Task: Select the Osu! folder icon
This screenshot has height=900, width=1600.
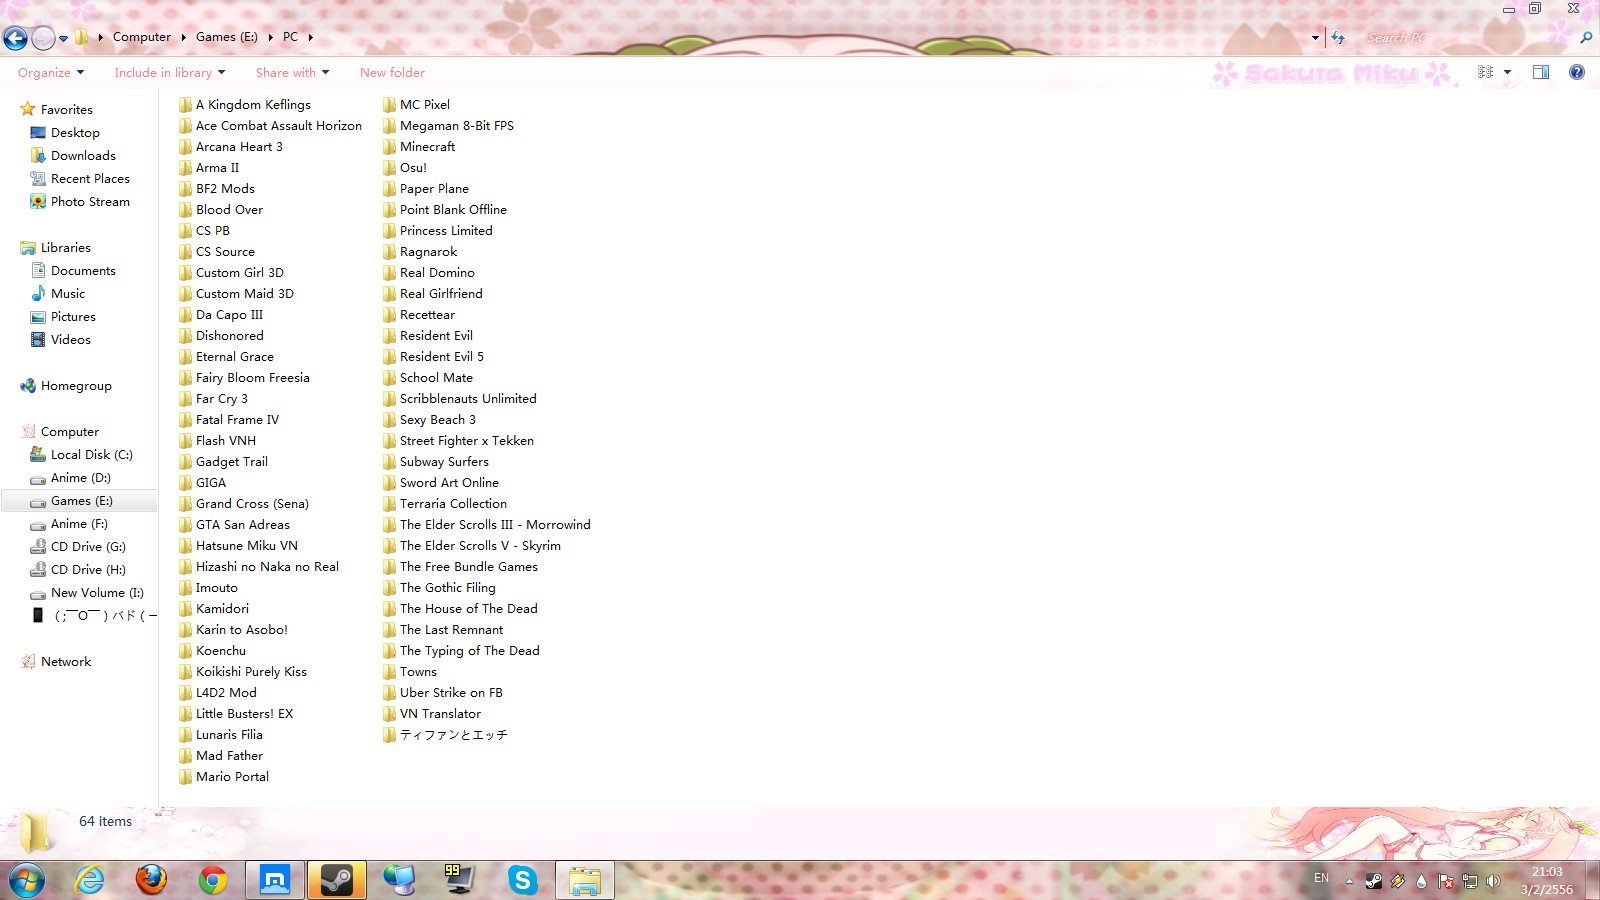Action: pyautogui.click(x=390, y=168)
